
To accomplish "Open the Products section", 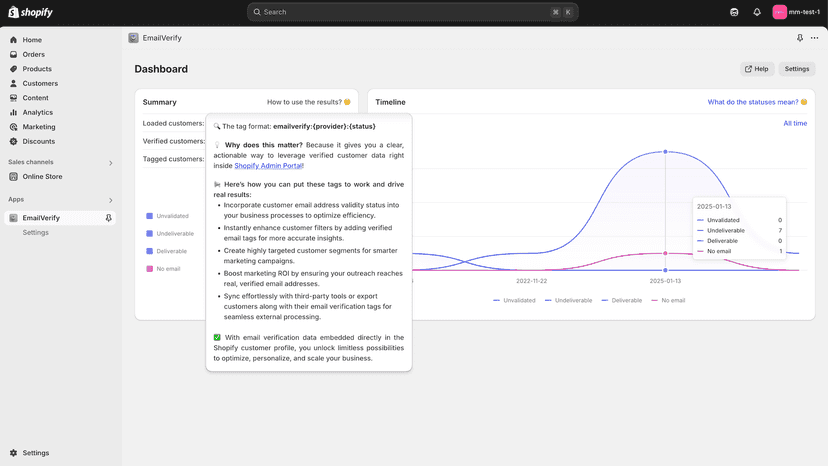I will 37,69.
